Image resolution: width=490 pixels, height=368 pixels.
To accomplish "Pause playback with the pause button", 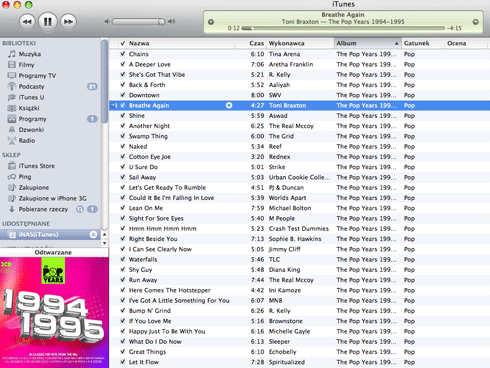I will [x=47, y=22].
